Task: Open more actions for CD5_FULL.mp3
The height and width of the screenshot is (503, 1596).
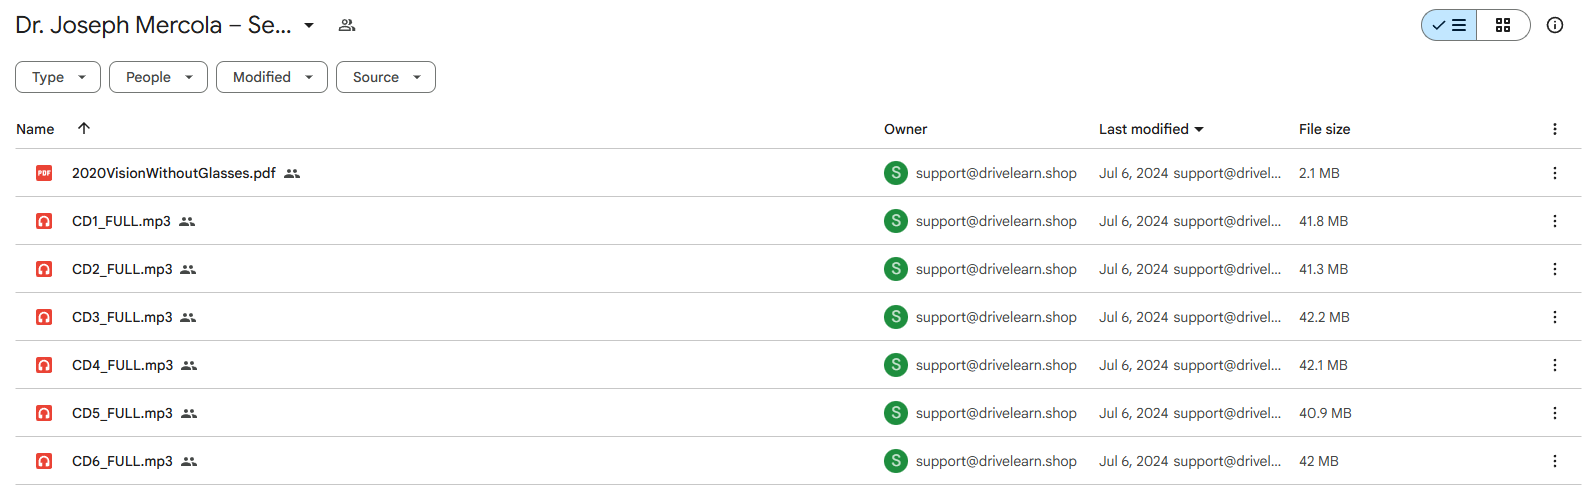Action: [1555, 413]
